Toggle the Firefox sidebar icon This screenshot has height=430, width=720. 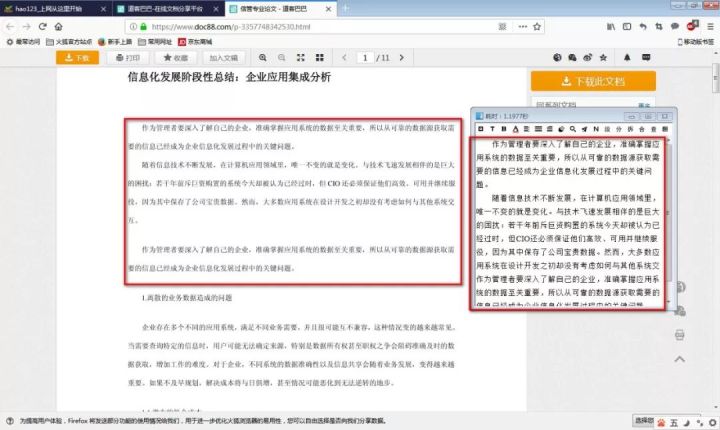(x=627, y=27)
